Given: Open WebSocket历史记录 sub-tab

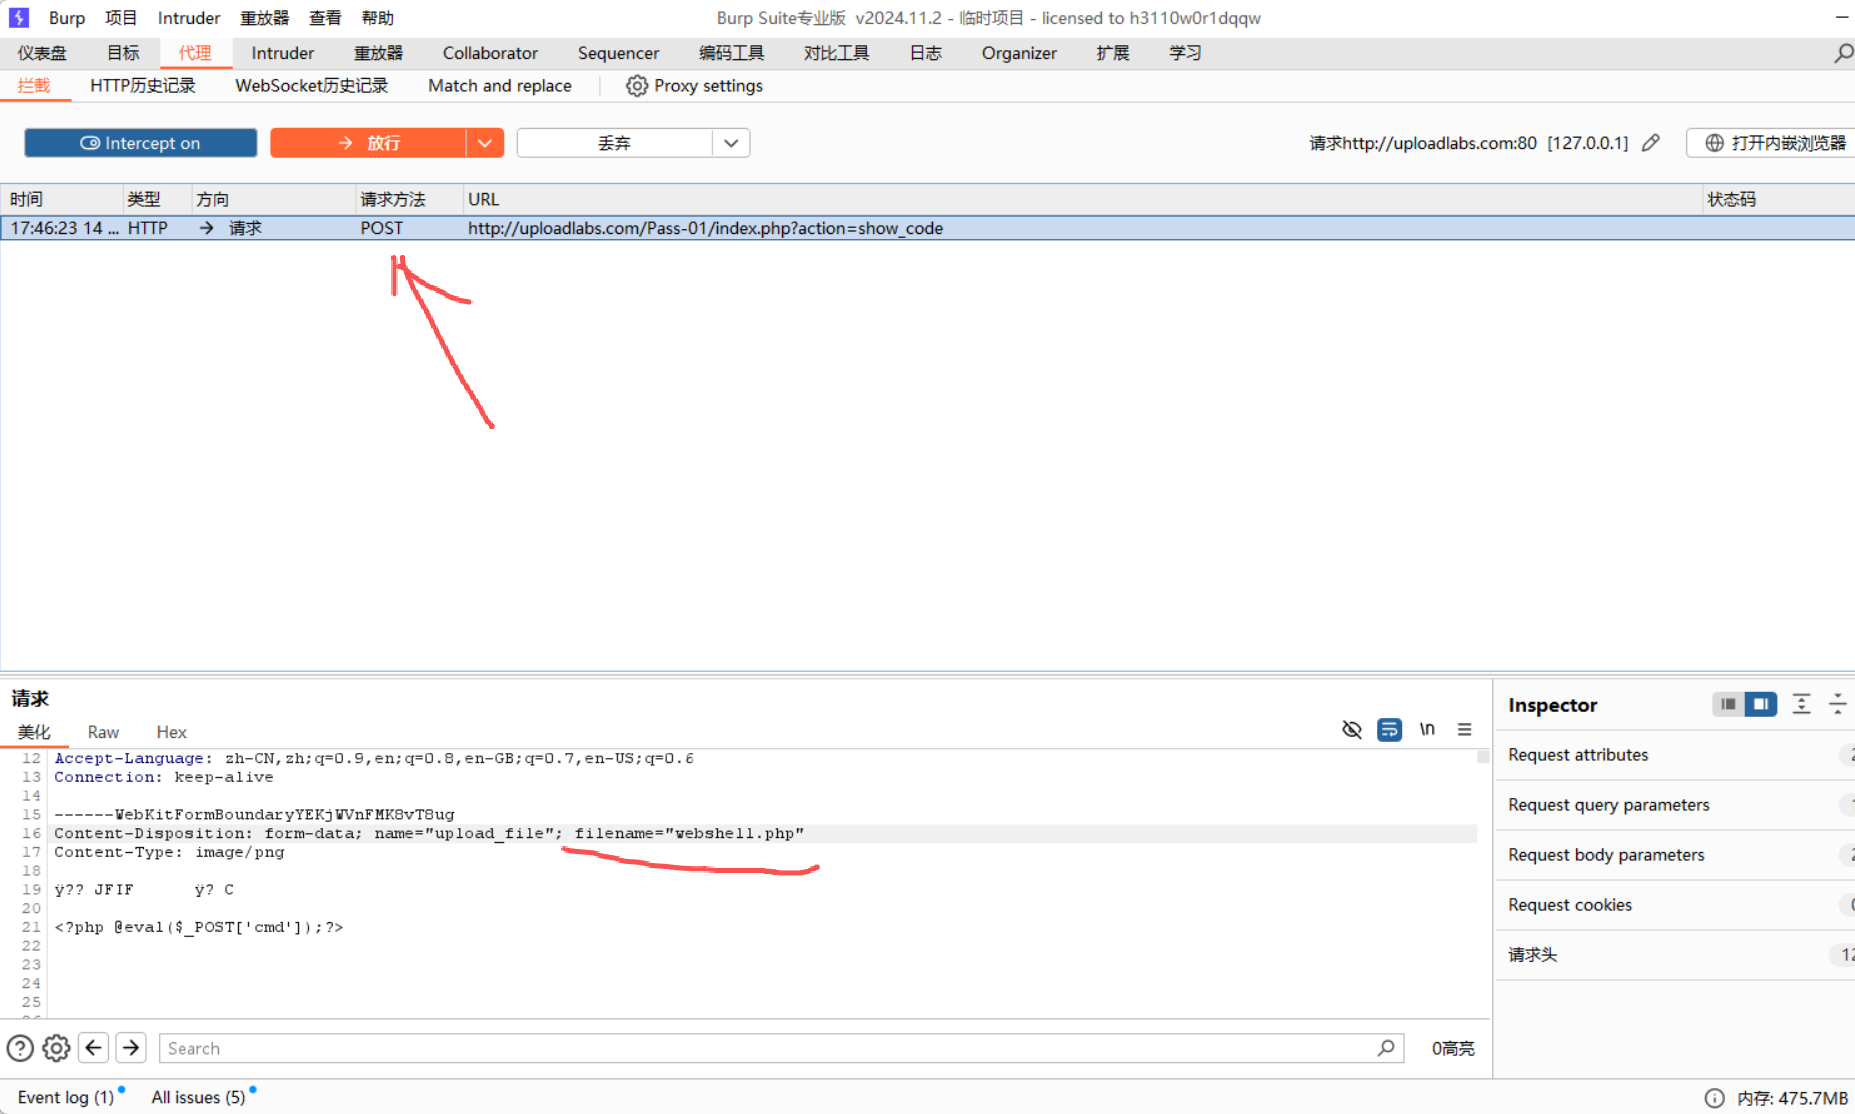Looking at the screenshot, I should [x=311, y=86].
